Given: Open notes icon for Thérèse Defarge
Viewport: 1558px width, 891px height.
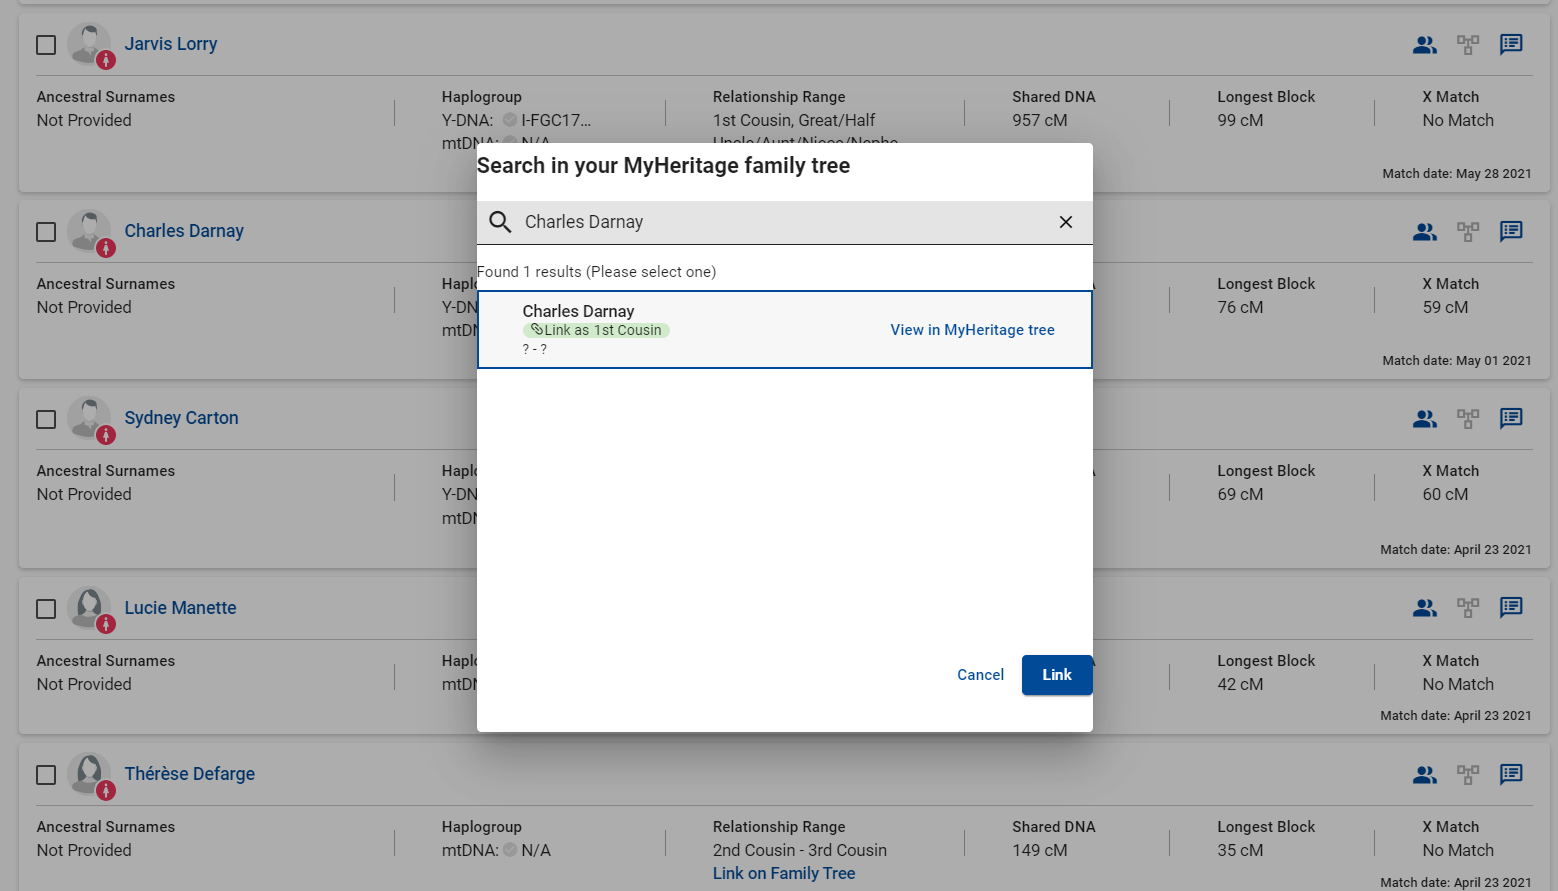Looking at the screenshot, I should click(1511, 774).
